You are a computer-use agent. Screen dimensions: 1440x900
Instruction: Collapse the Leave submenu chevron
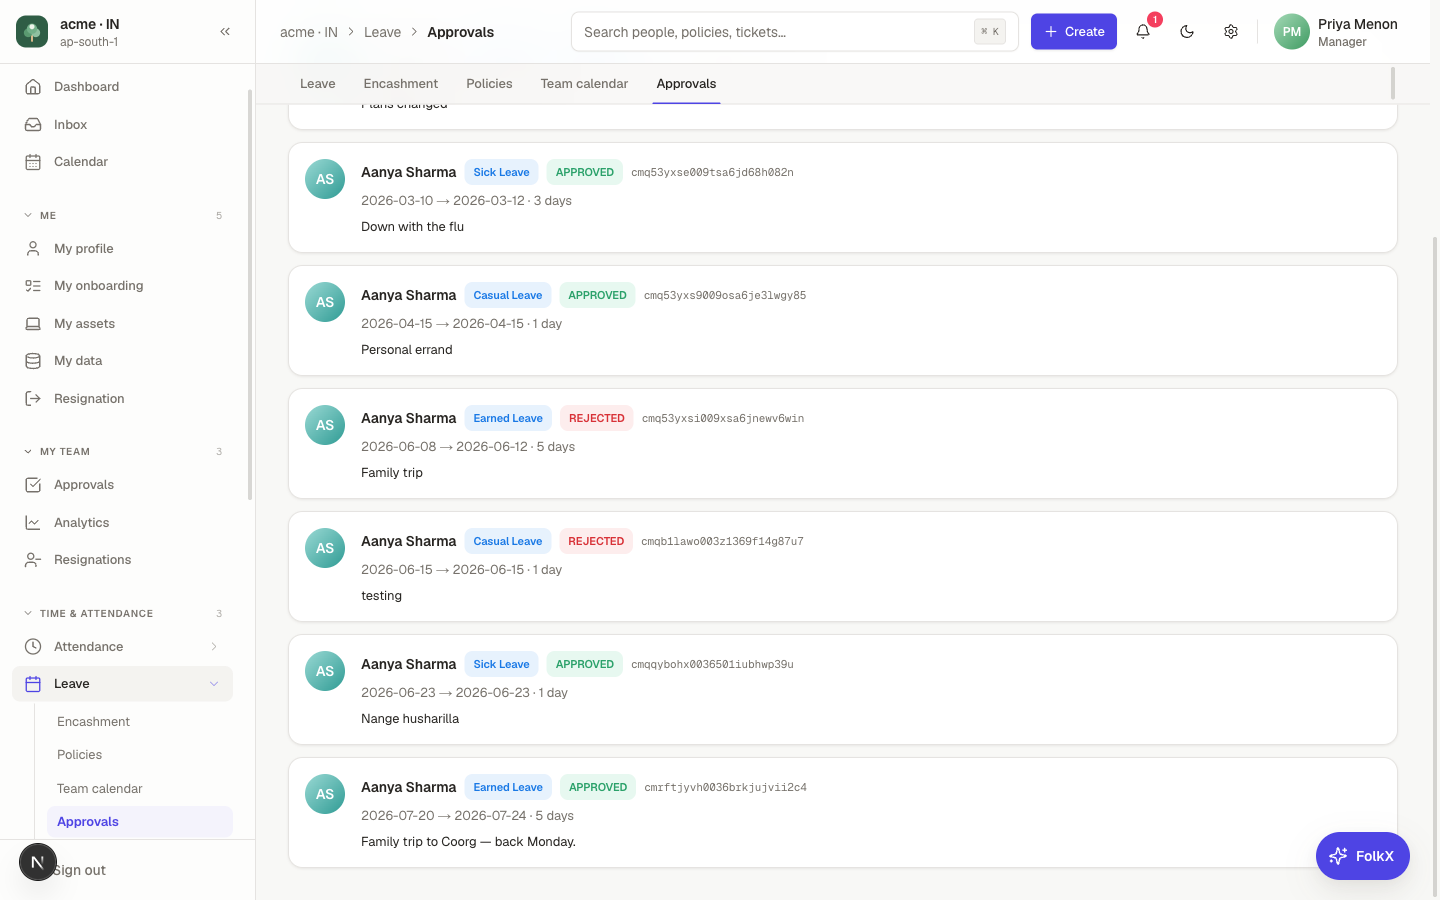coord(214,684)
